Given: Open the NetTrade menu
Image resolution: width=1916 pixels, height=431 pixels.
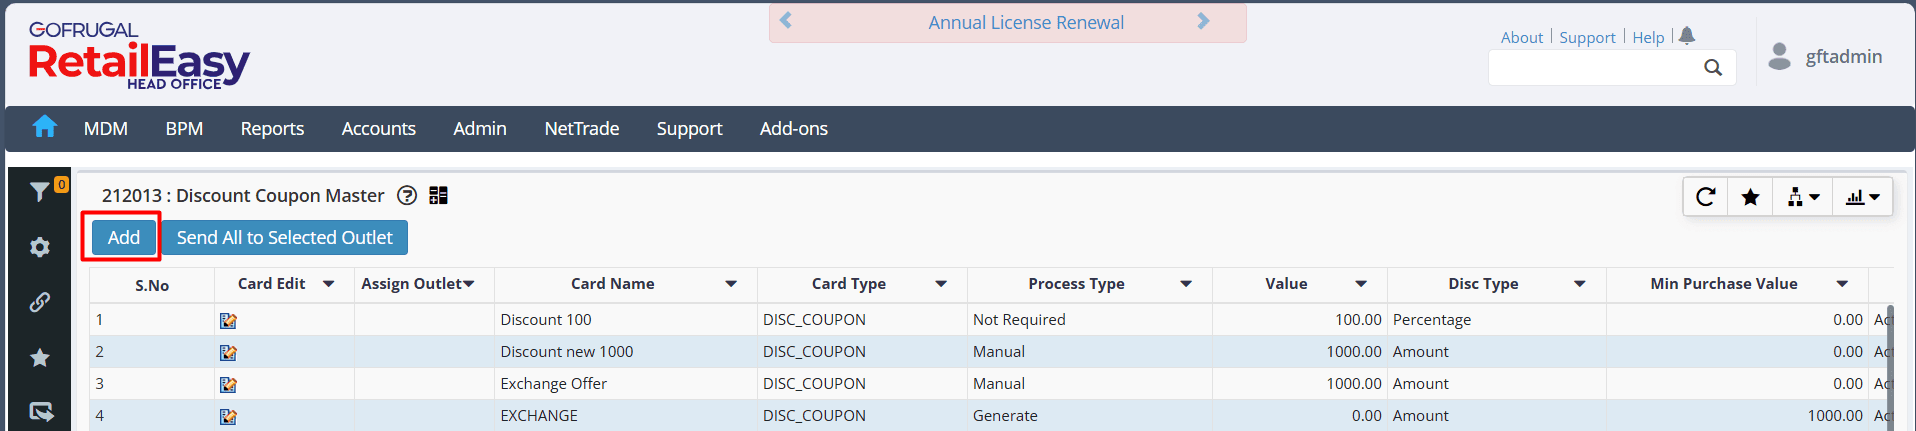Looking at the screenshot, I should point(581,129).
